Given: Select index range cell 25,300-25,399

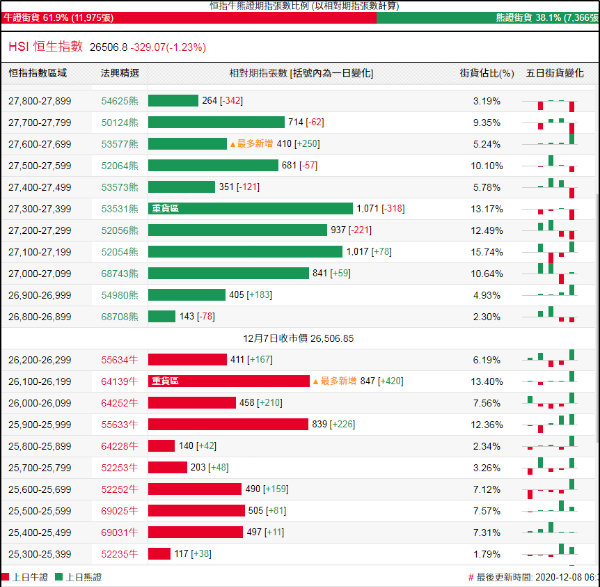Looking at the screenshot, I should [x=40, y=554].
